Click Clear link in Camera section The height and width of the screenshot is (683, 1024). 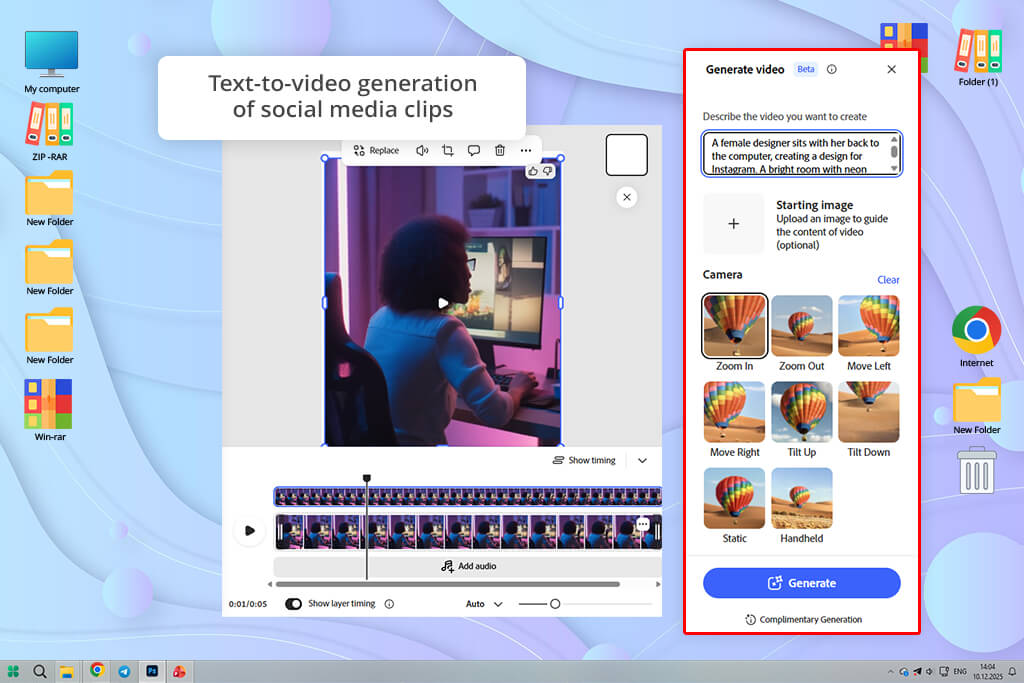tap(888, 279)
